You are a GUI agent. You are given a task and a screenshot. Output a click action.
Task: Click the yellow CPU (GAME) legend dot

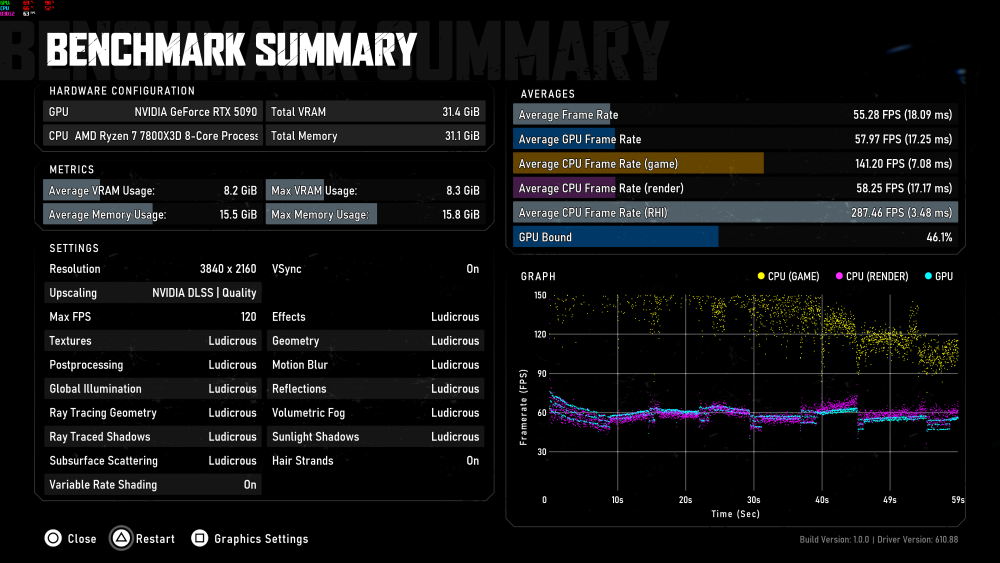[761, 276]
